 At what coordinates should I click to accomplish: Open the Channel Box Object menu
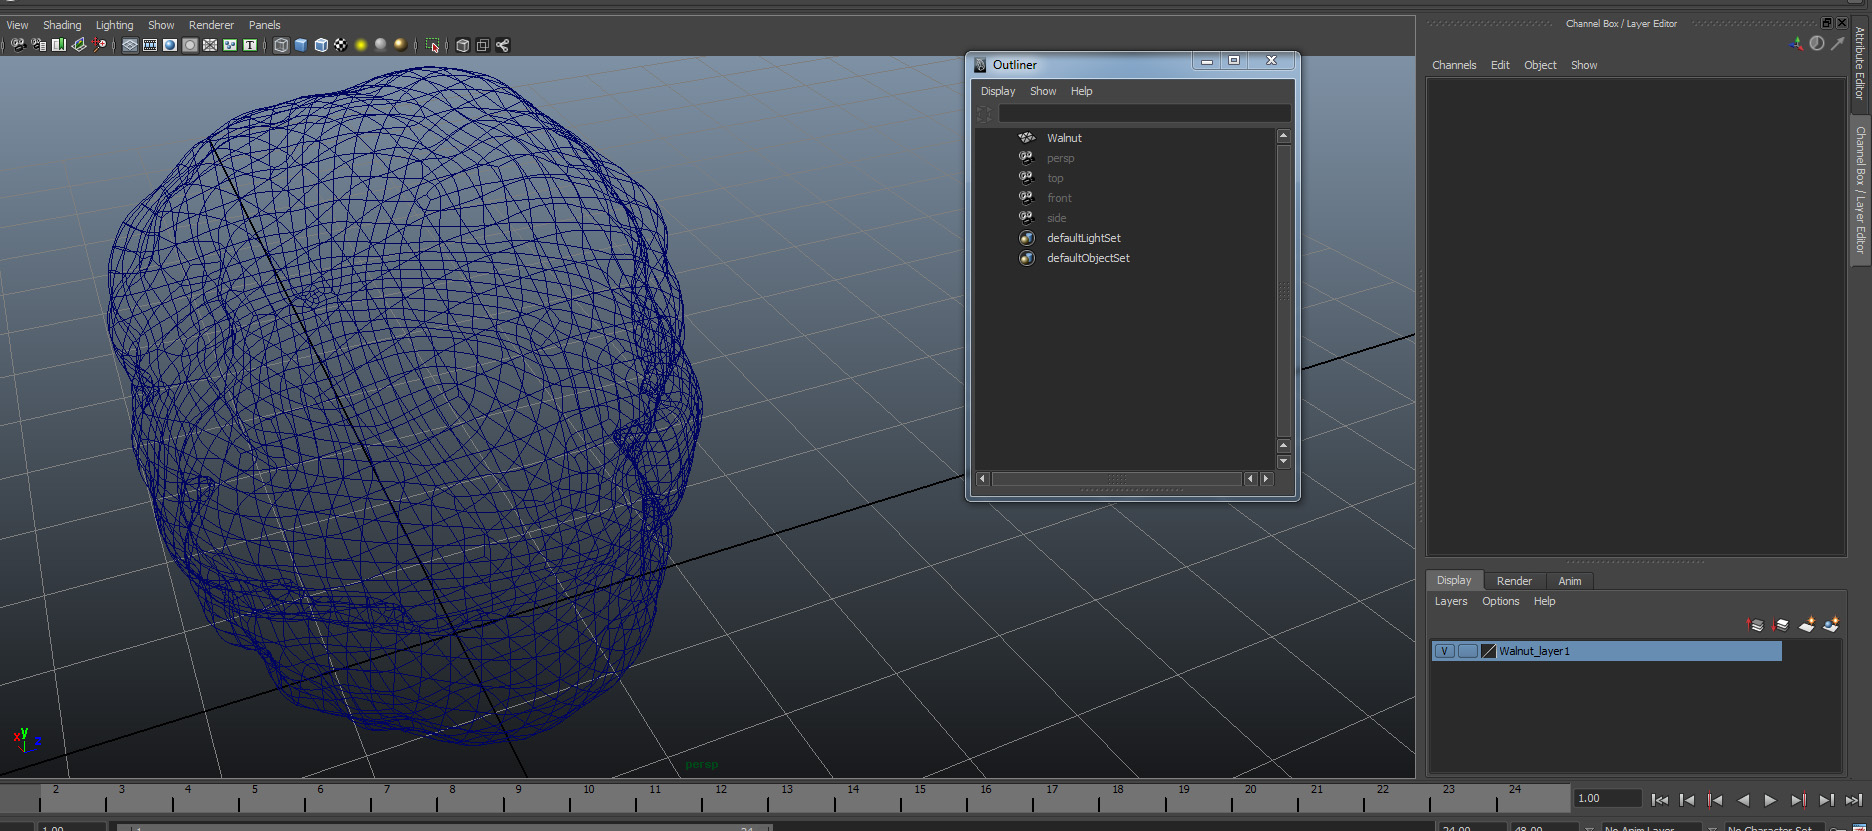pos(1540,65)
